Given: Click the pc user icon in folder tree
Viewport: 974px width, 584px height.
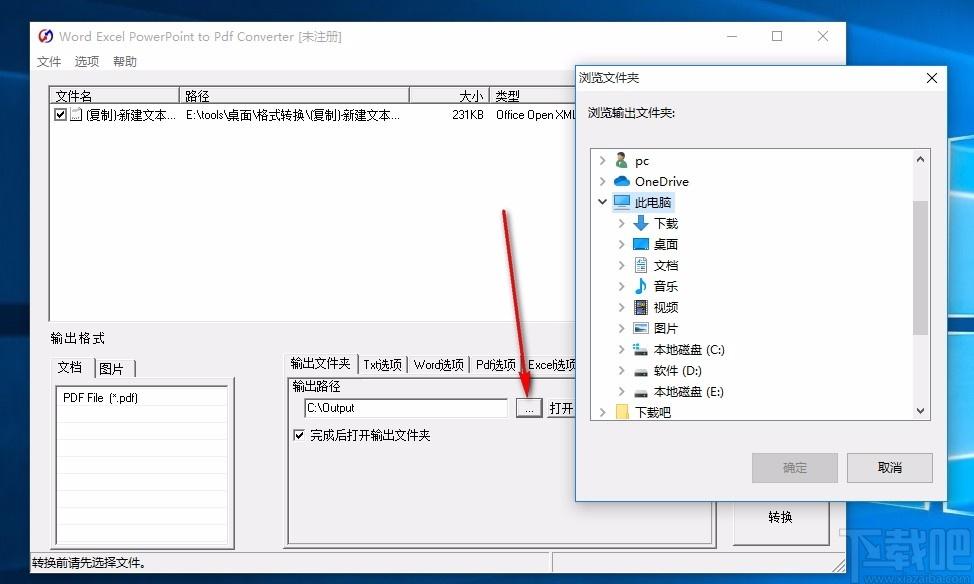Looking at the screenshot, I should (621, 160).
